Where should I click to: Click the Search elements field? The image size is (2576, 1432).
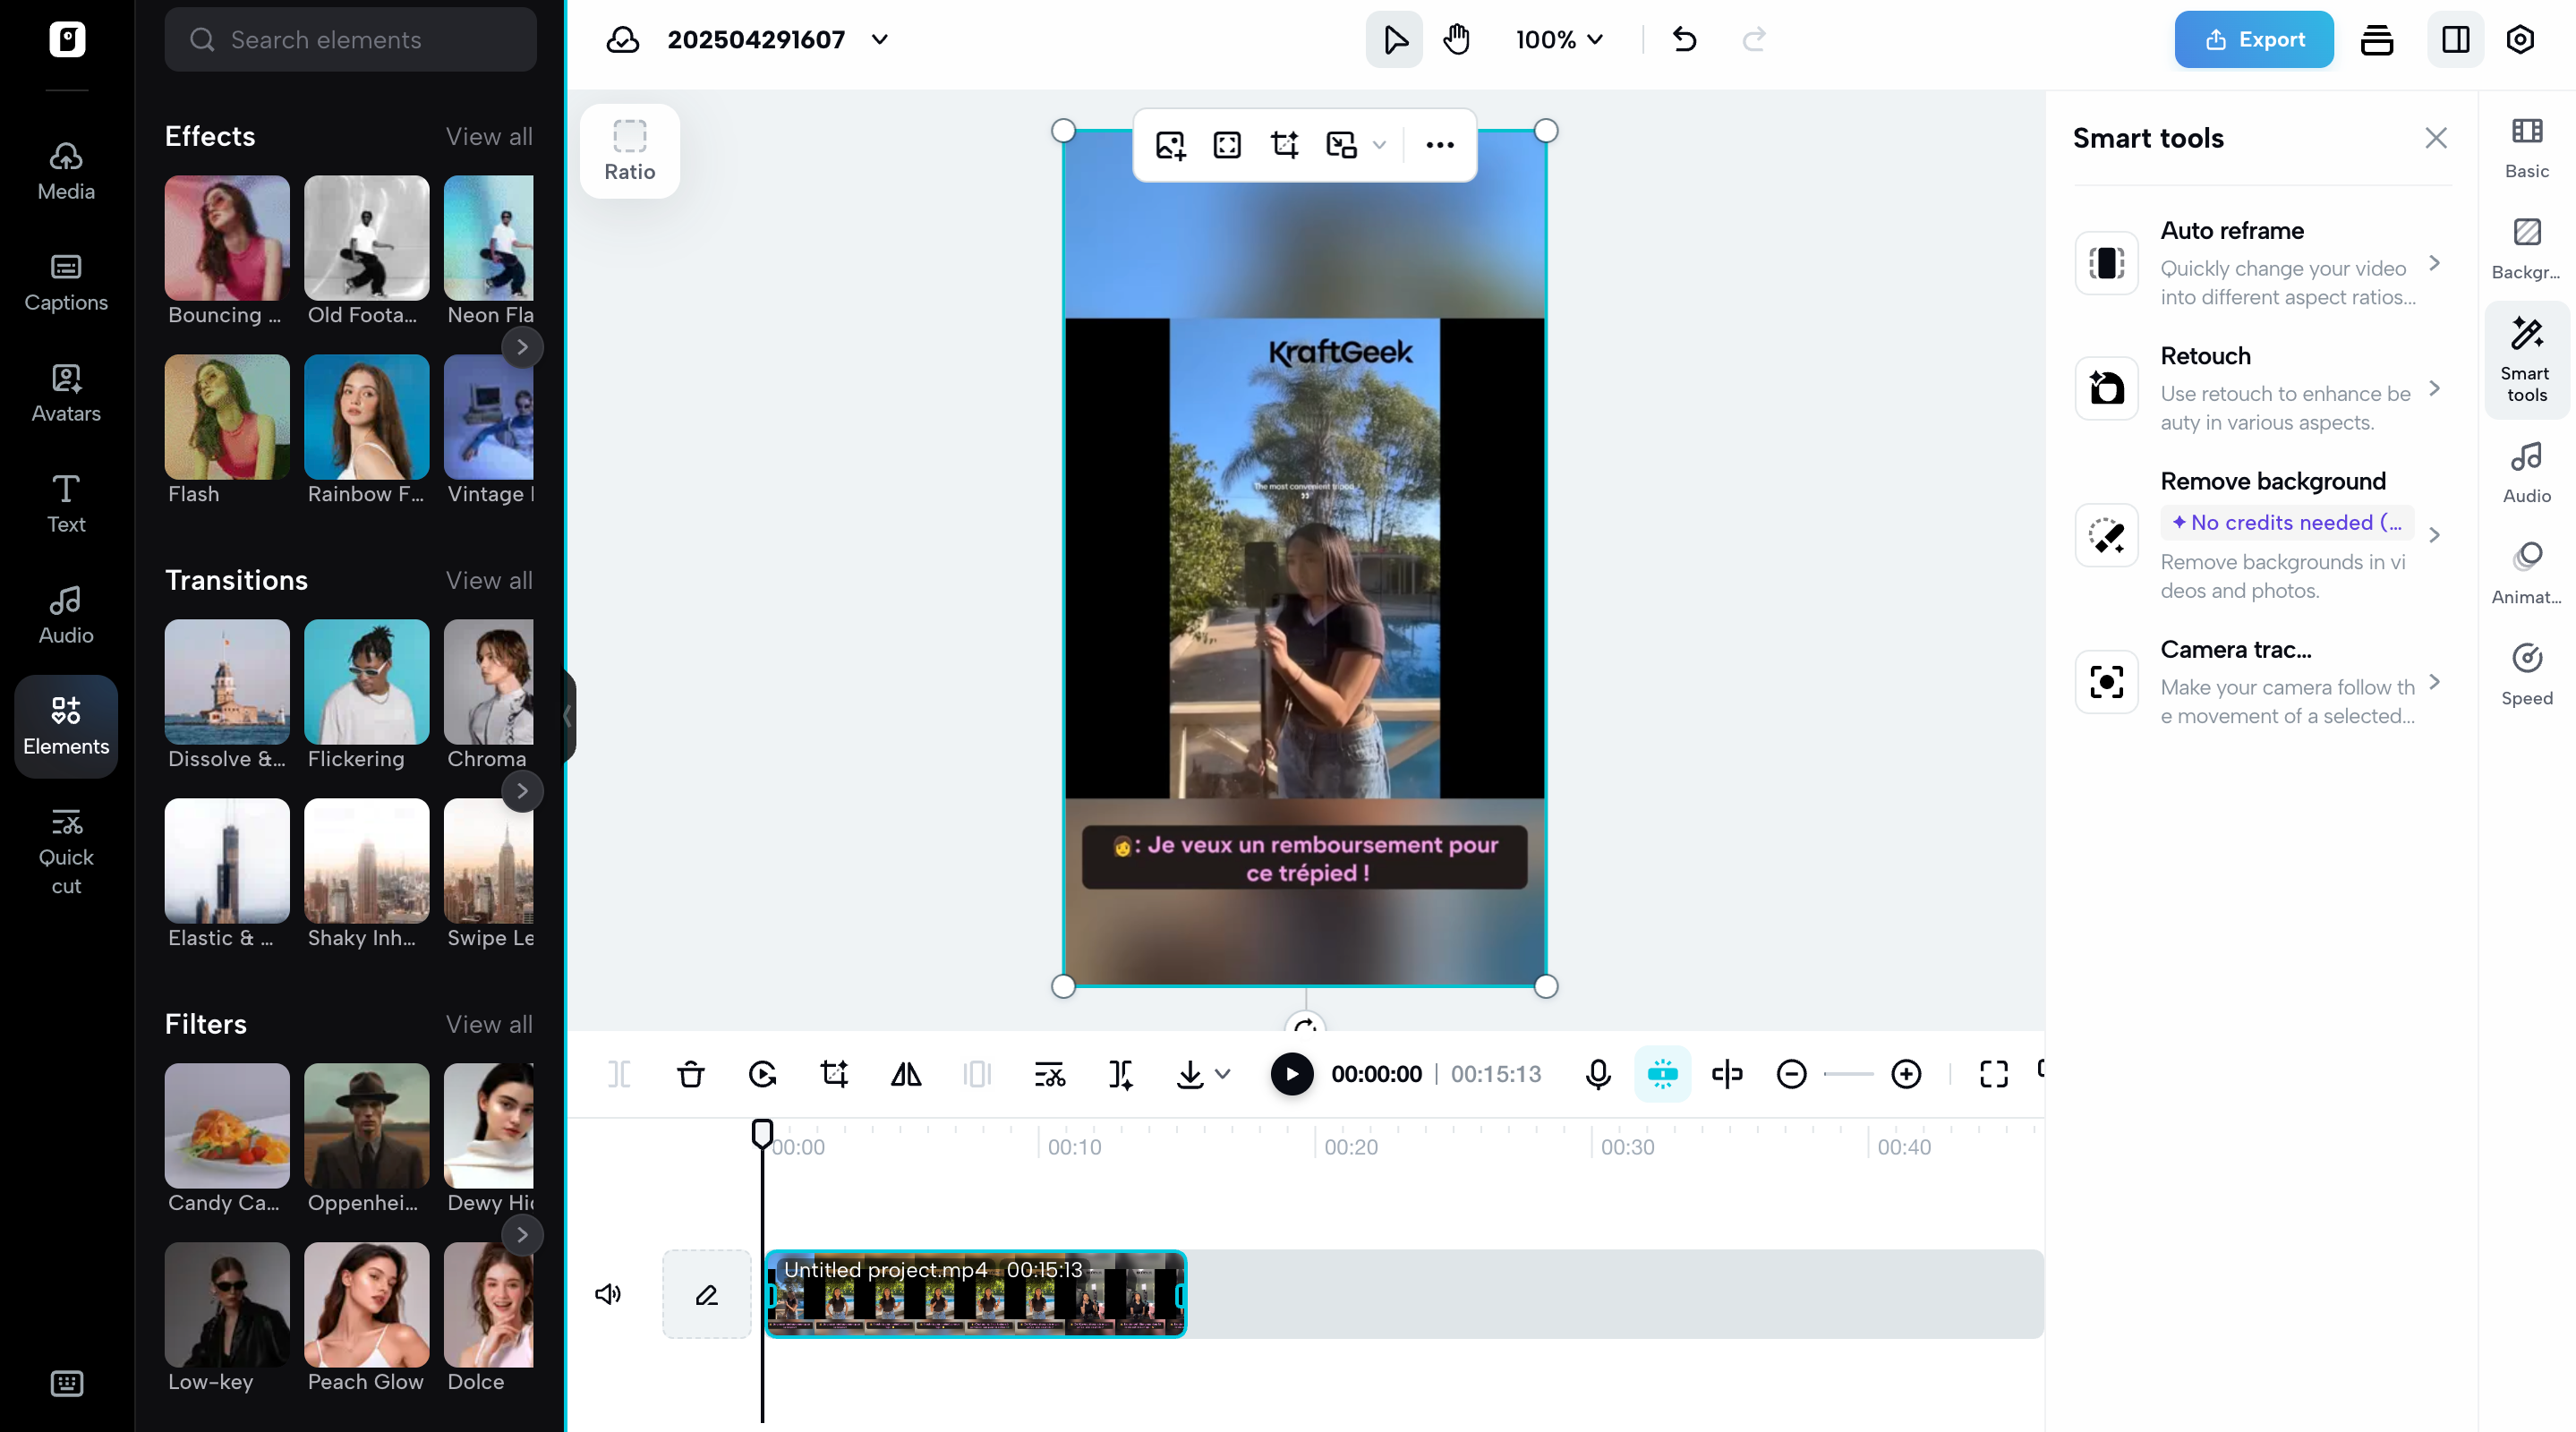pos(351,39)
